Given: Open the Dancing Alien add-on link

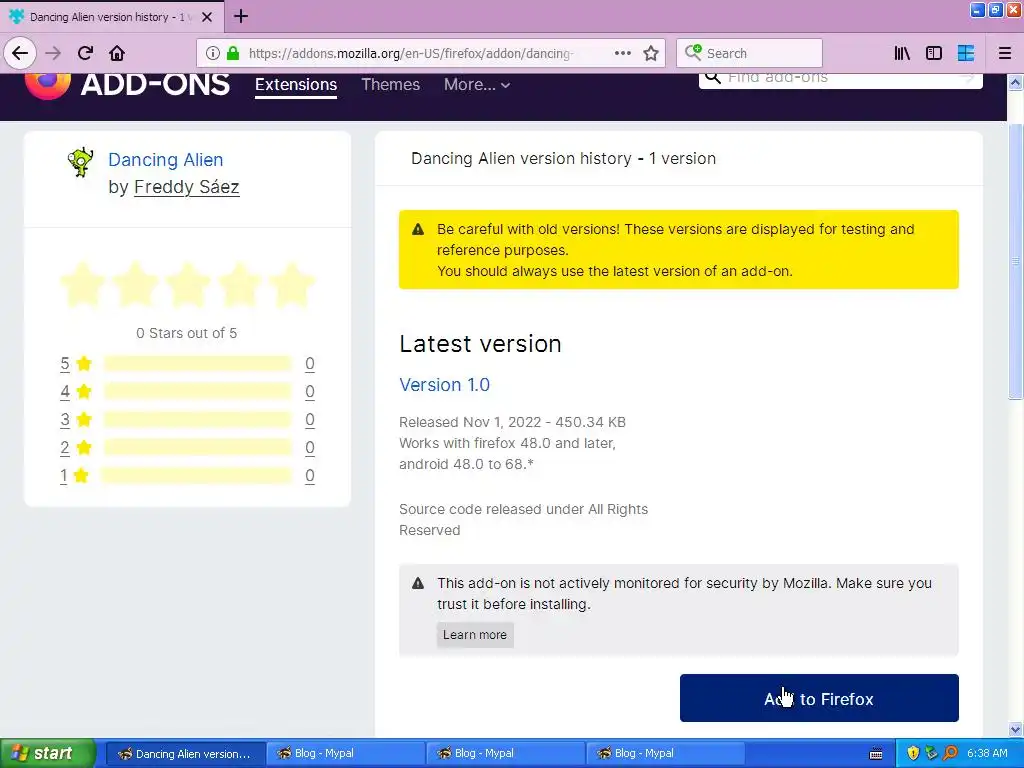Looking at the screenshot, I should (166, 160).
